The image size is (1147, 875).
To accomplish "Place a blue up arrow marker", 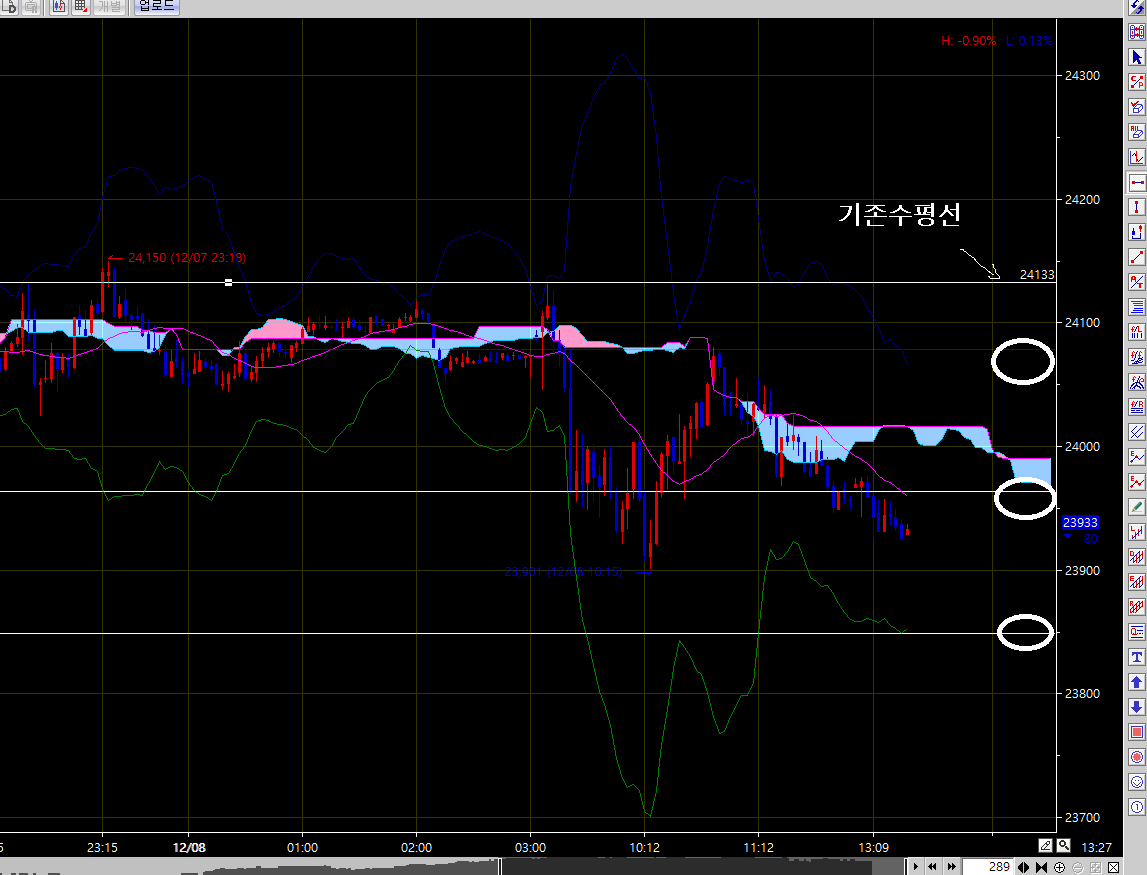I will [1136, 682].
